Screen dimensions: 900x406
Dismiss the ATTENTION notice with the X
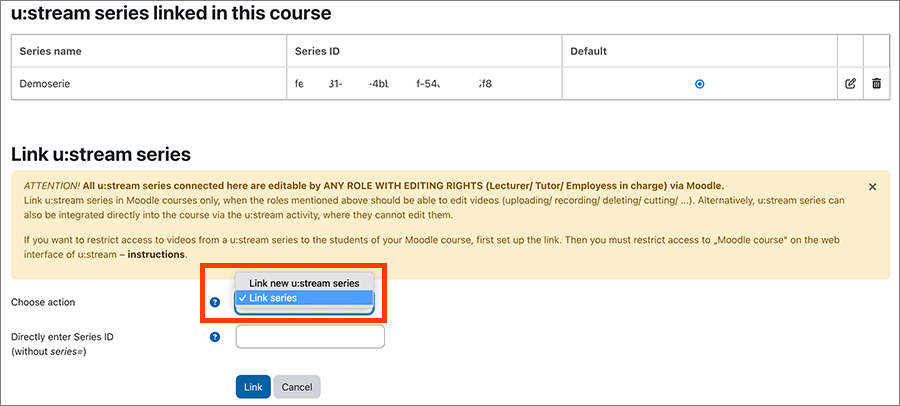pyautogui.click(x=872, y=187)
